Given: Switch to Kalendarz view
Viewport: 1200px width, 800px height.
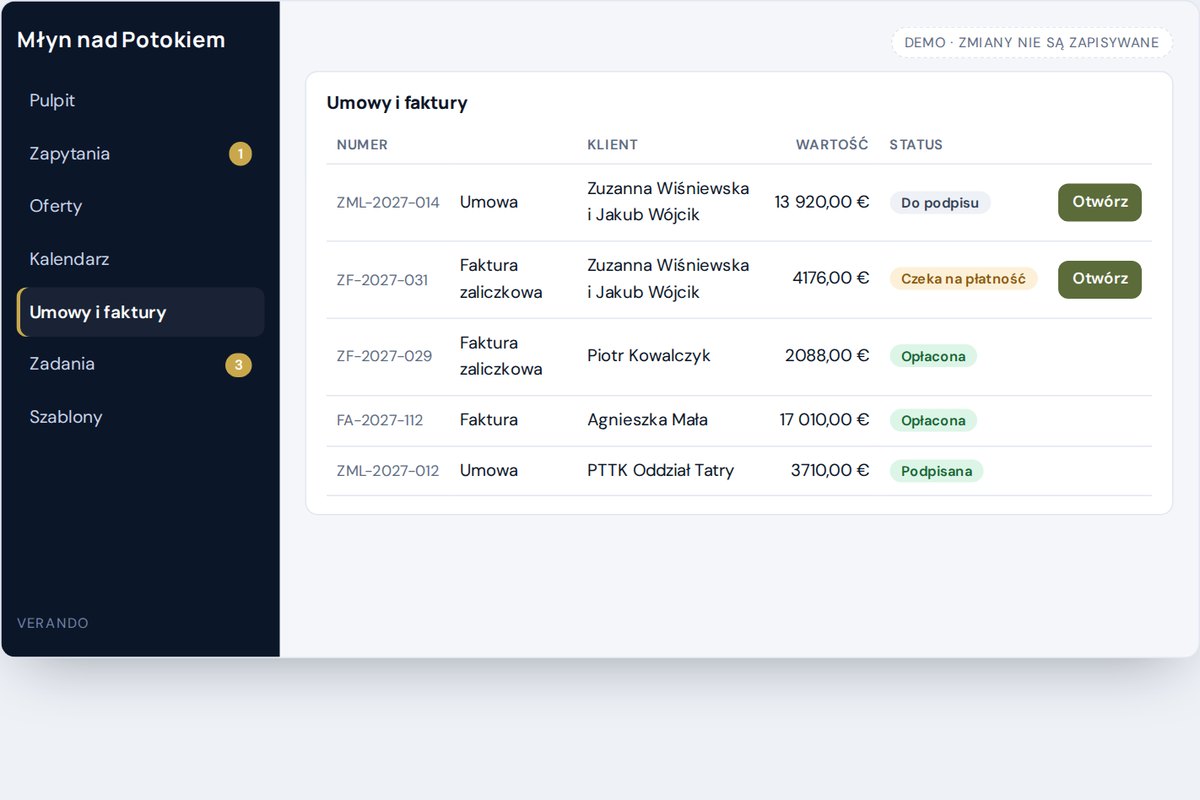Looking at the screenshot, I should tap(140, 259).
